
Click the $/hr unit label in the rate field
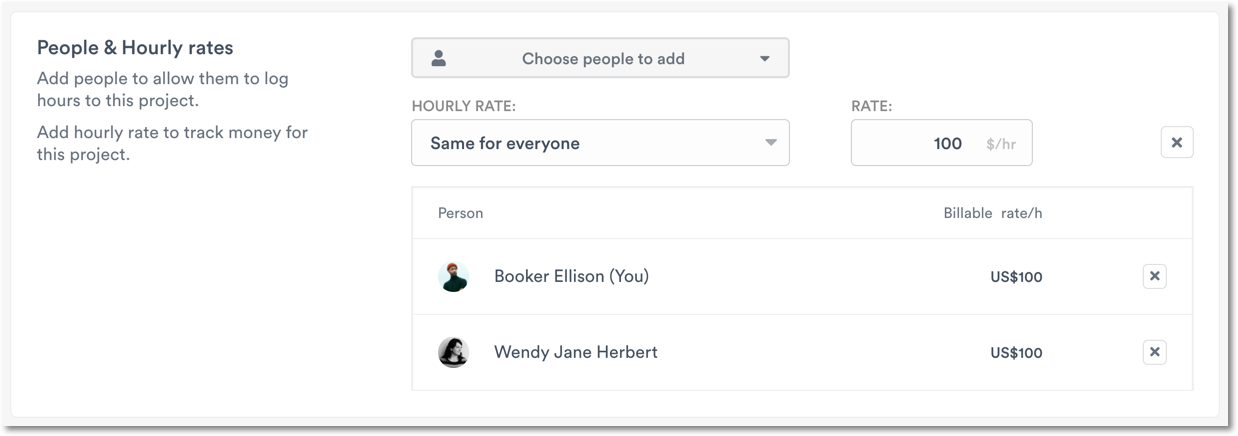tap(1000, 144)
